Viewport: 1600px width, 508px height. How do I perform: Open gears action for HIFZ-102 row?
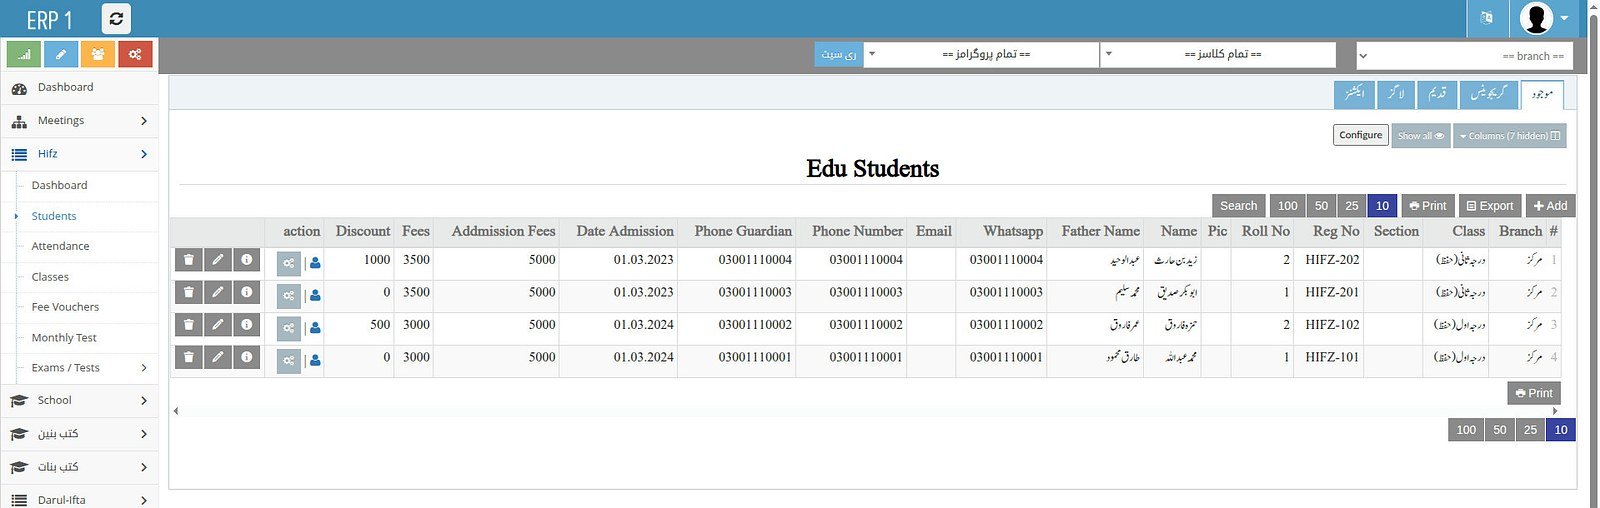point(288,327)
